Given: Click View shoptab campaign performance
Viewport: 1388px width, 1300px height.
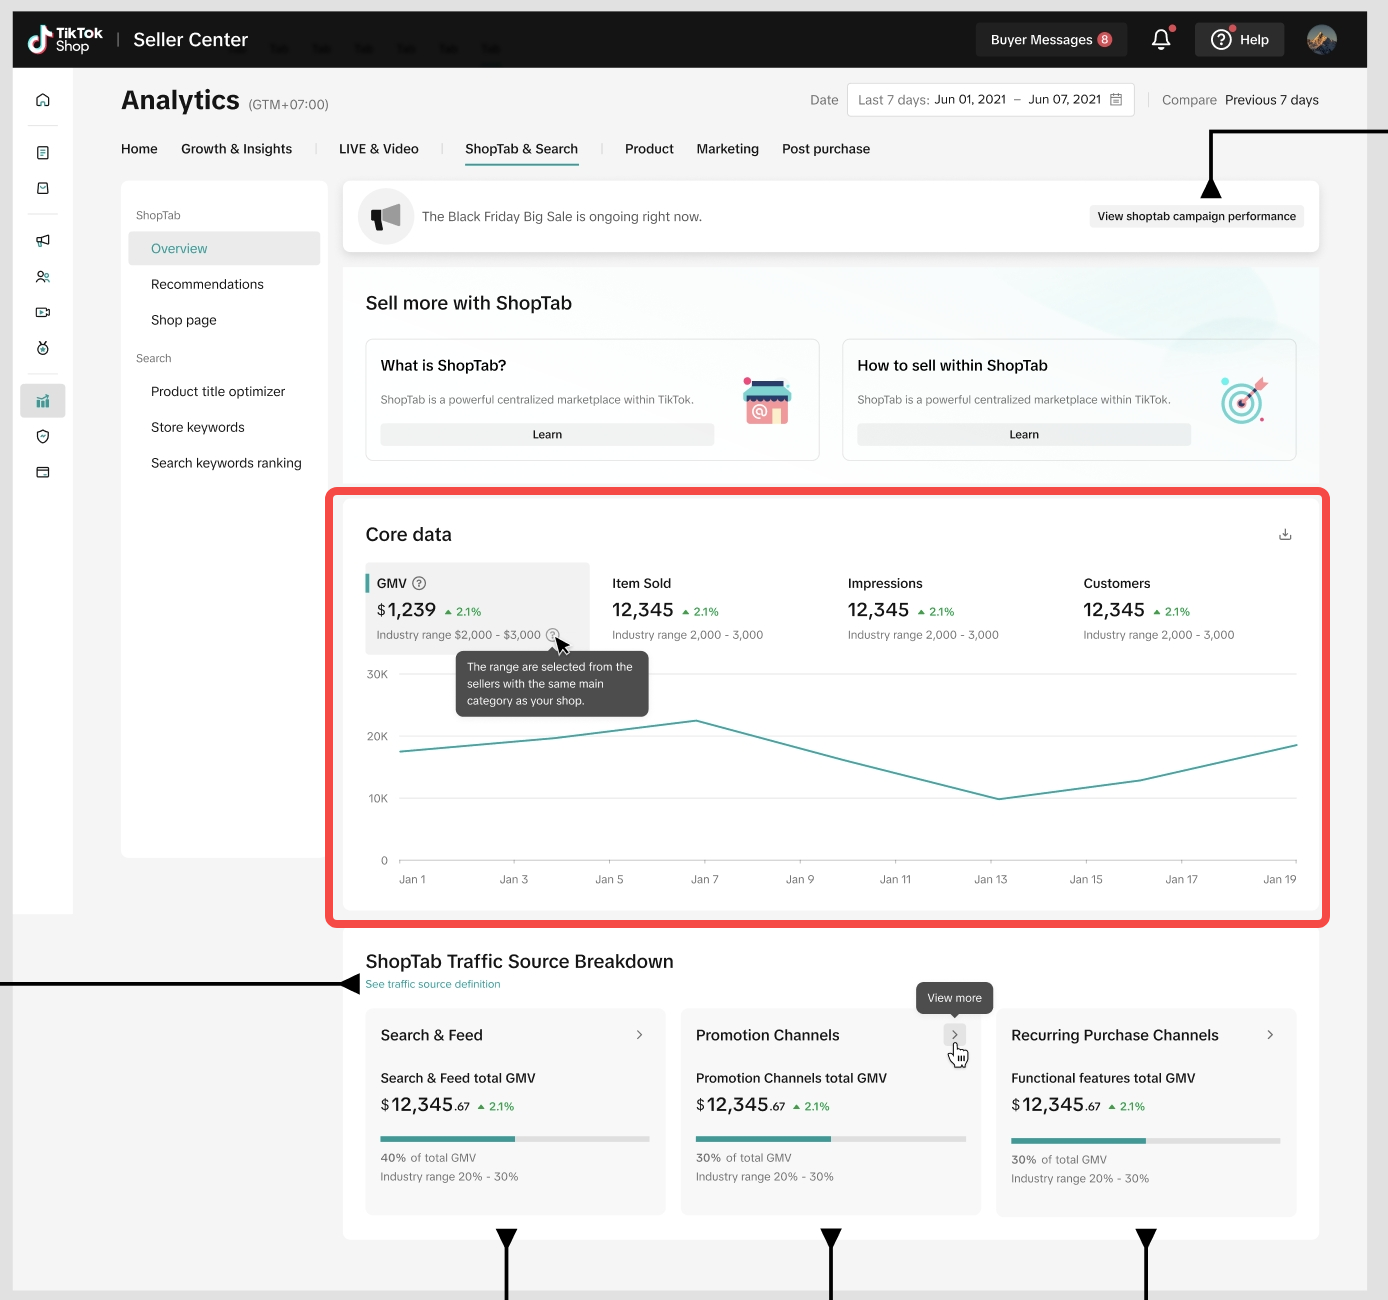Looking at the screenshot, I should (1196, 217).
